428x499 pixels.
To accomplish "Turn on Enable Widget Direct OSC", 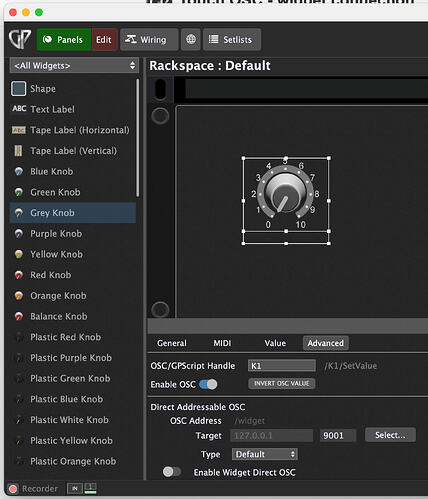I will [172, 472].
